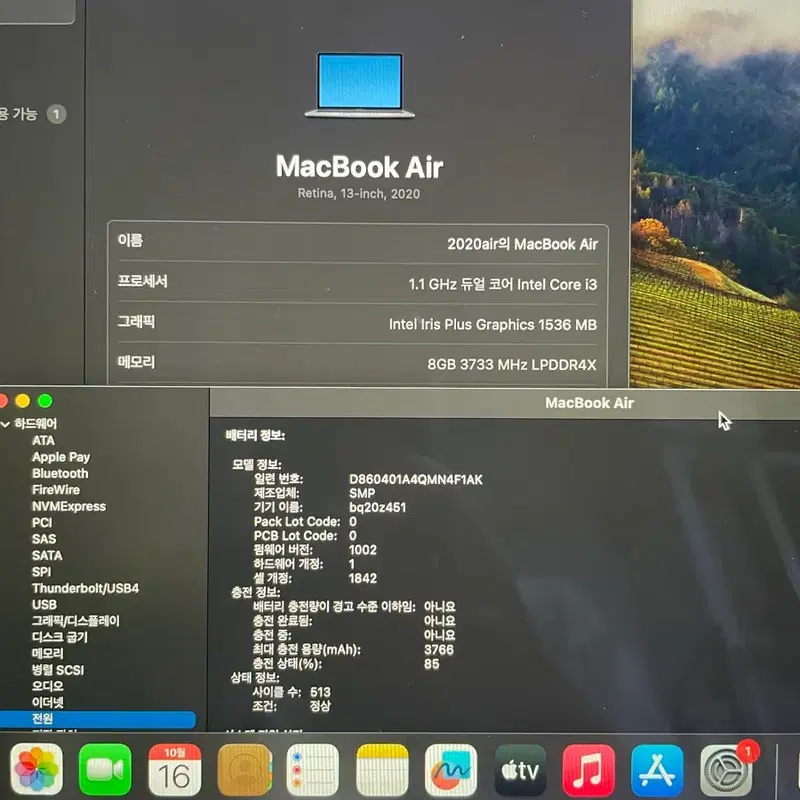The image size is (800, 800).
Task: Open the Photos app in the Dock
Action: tap(36, 769)
